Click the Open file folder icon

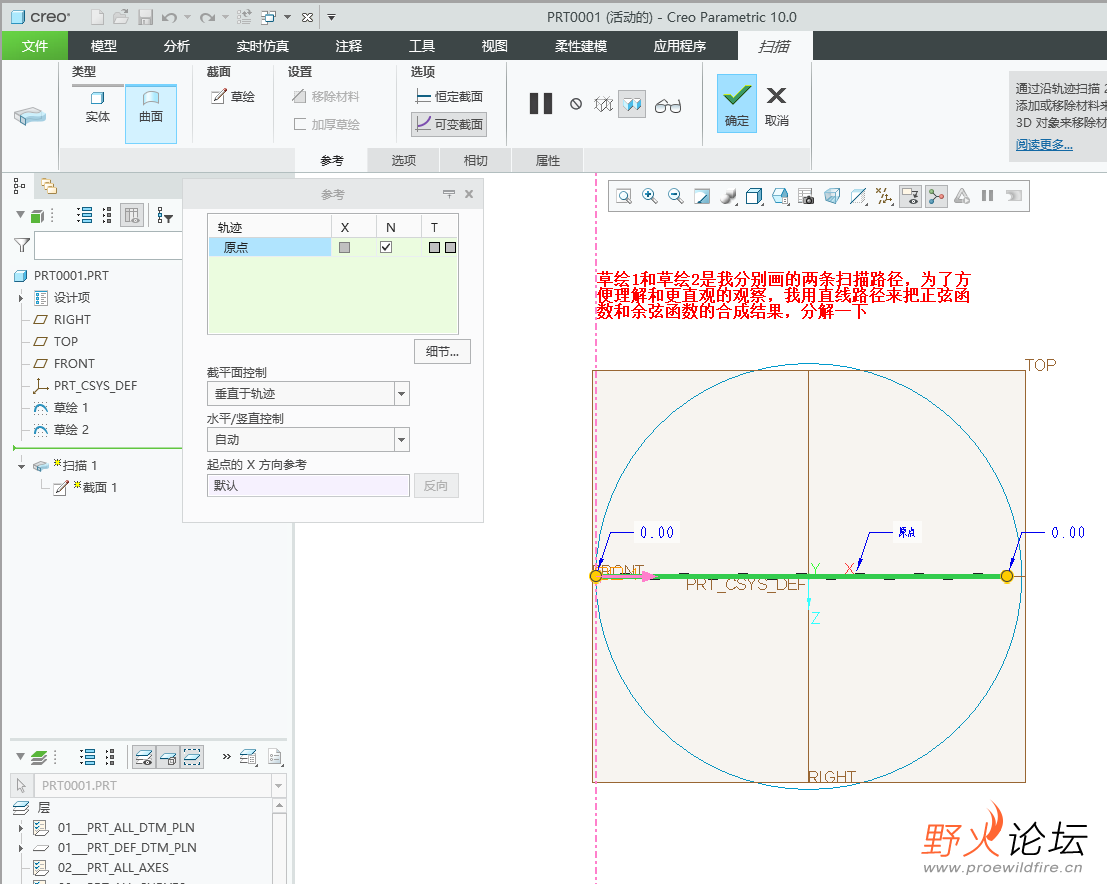pyautogui.click(x=121, y=17)
